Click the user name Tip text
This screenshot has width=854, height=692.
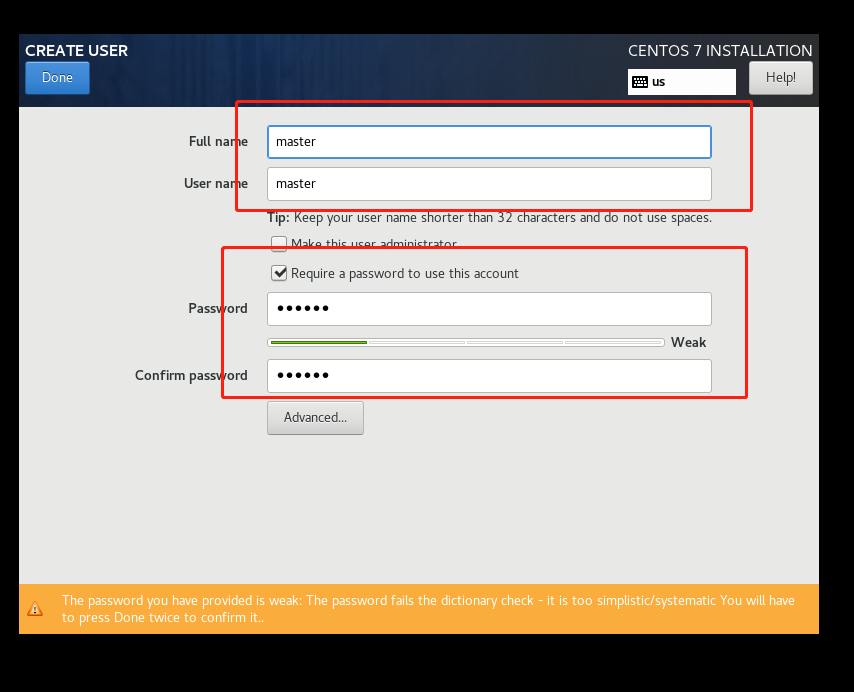[489, 218]
